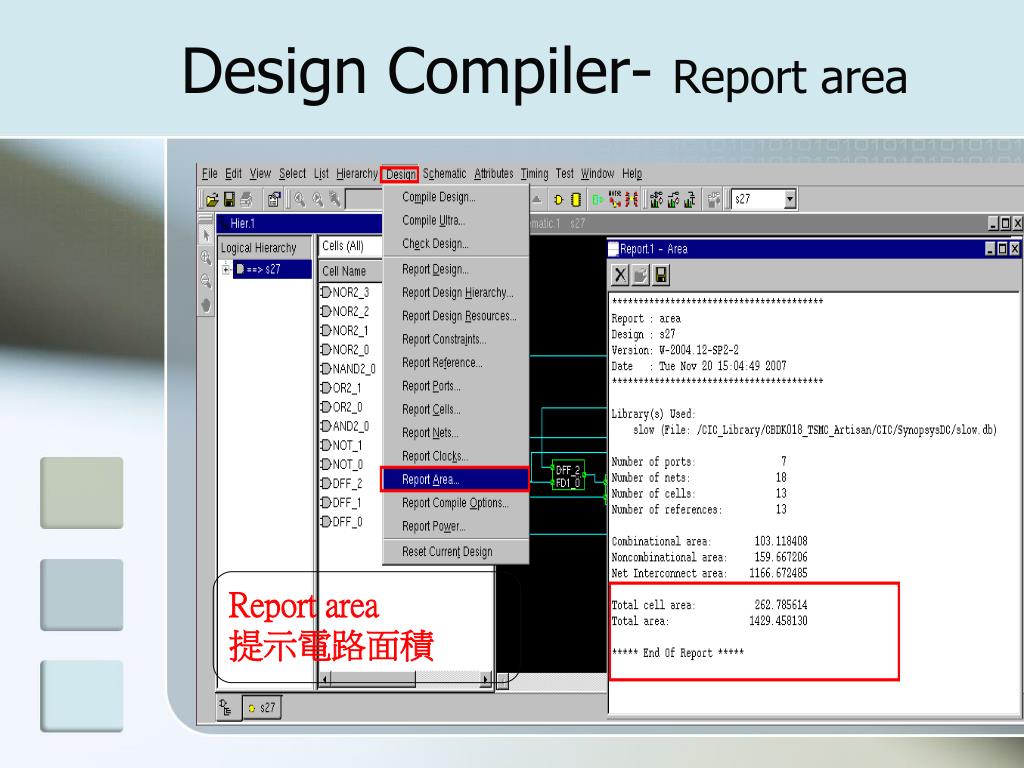Open the Cells (All) selector
This screenshot has width=1024, height=768.
(x=350, y=246)
